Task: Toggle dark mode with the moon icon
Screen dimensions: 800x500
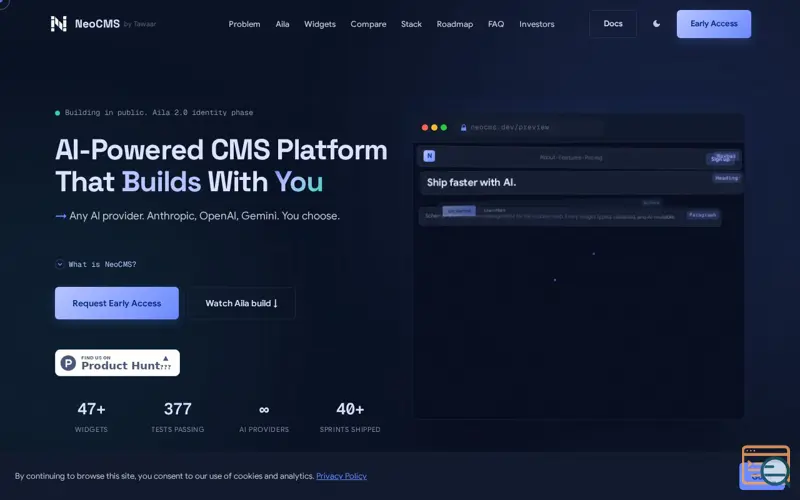Action: tap(657, 23)
